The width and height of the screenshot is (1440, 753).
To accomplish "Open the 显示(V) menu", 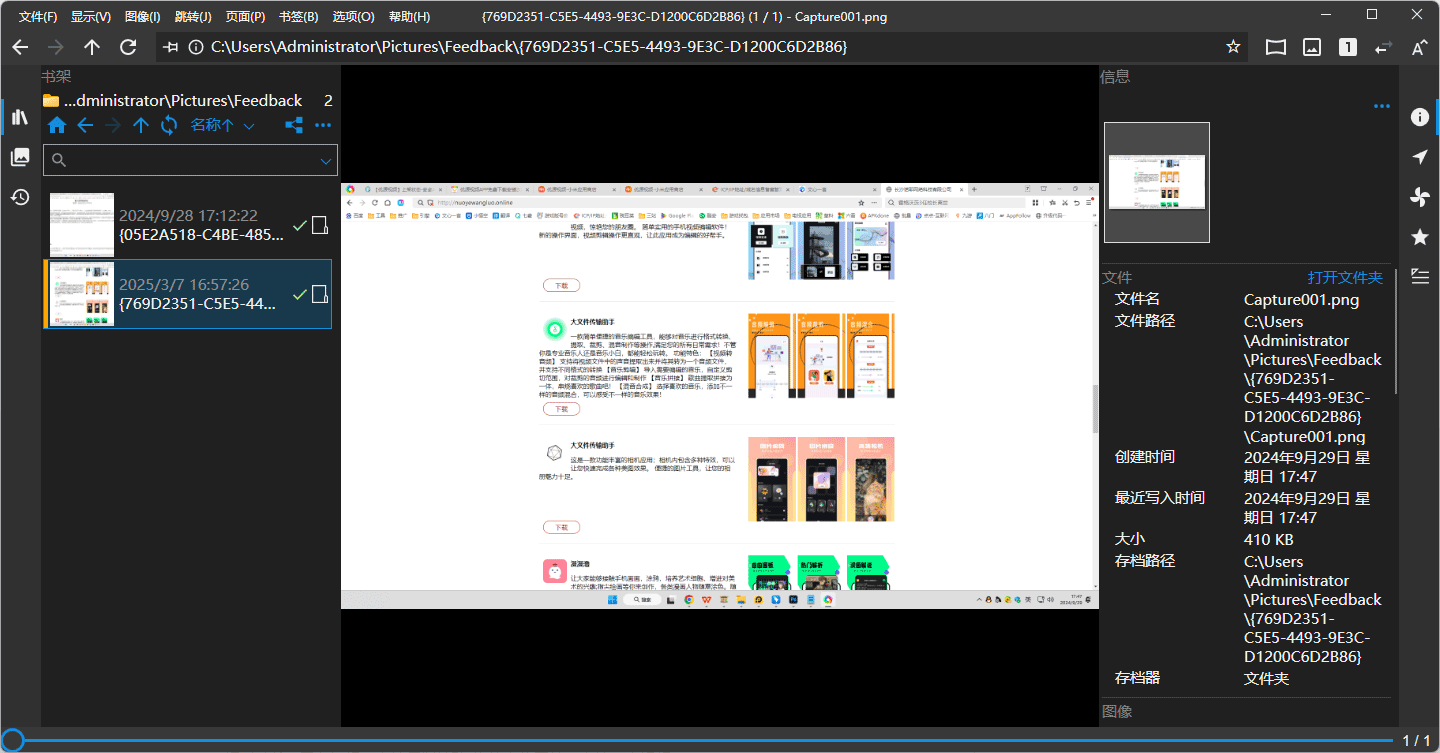I will tap(91, 17).
